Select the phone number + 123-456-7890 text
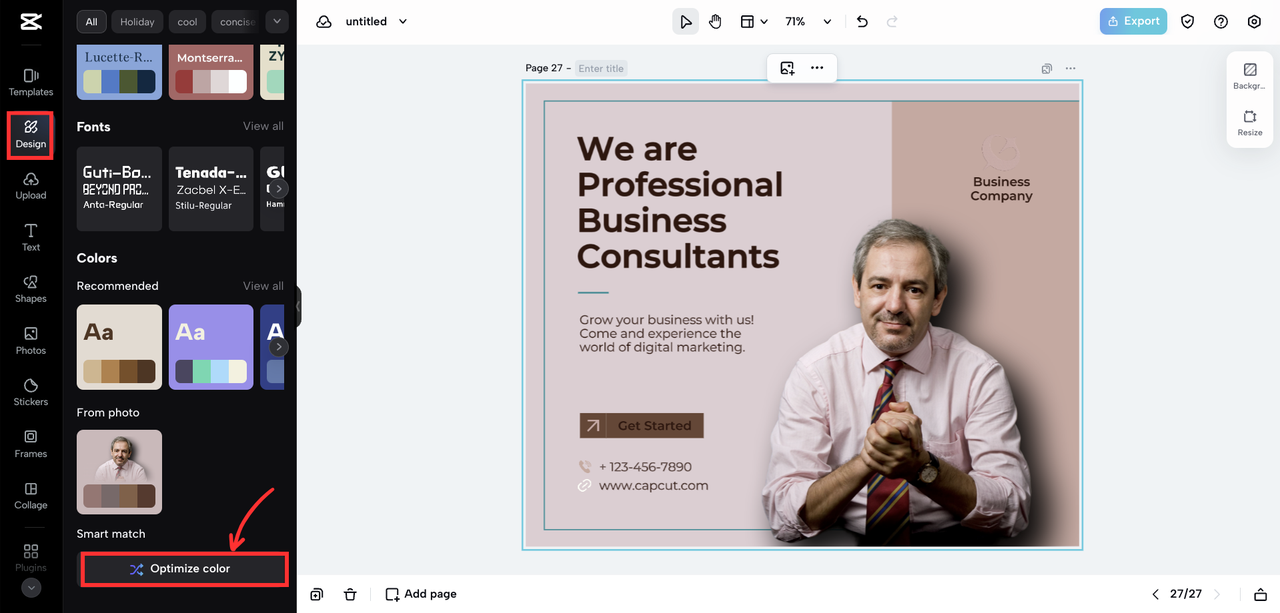 pyautogui.click(x=645, y=467)
